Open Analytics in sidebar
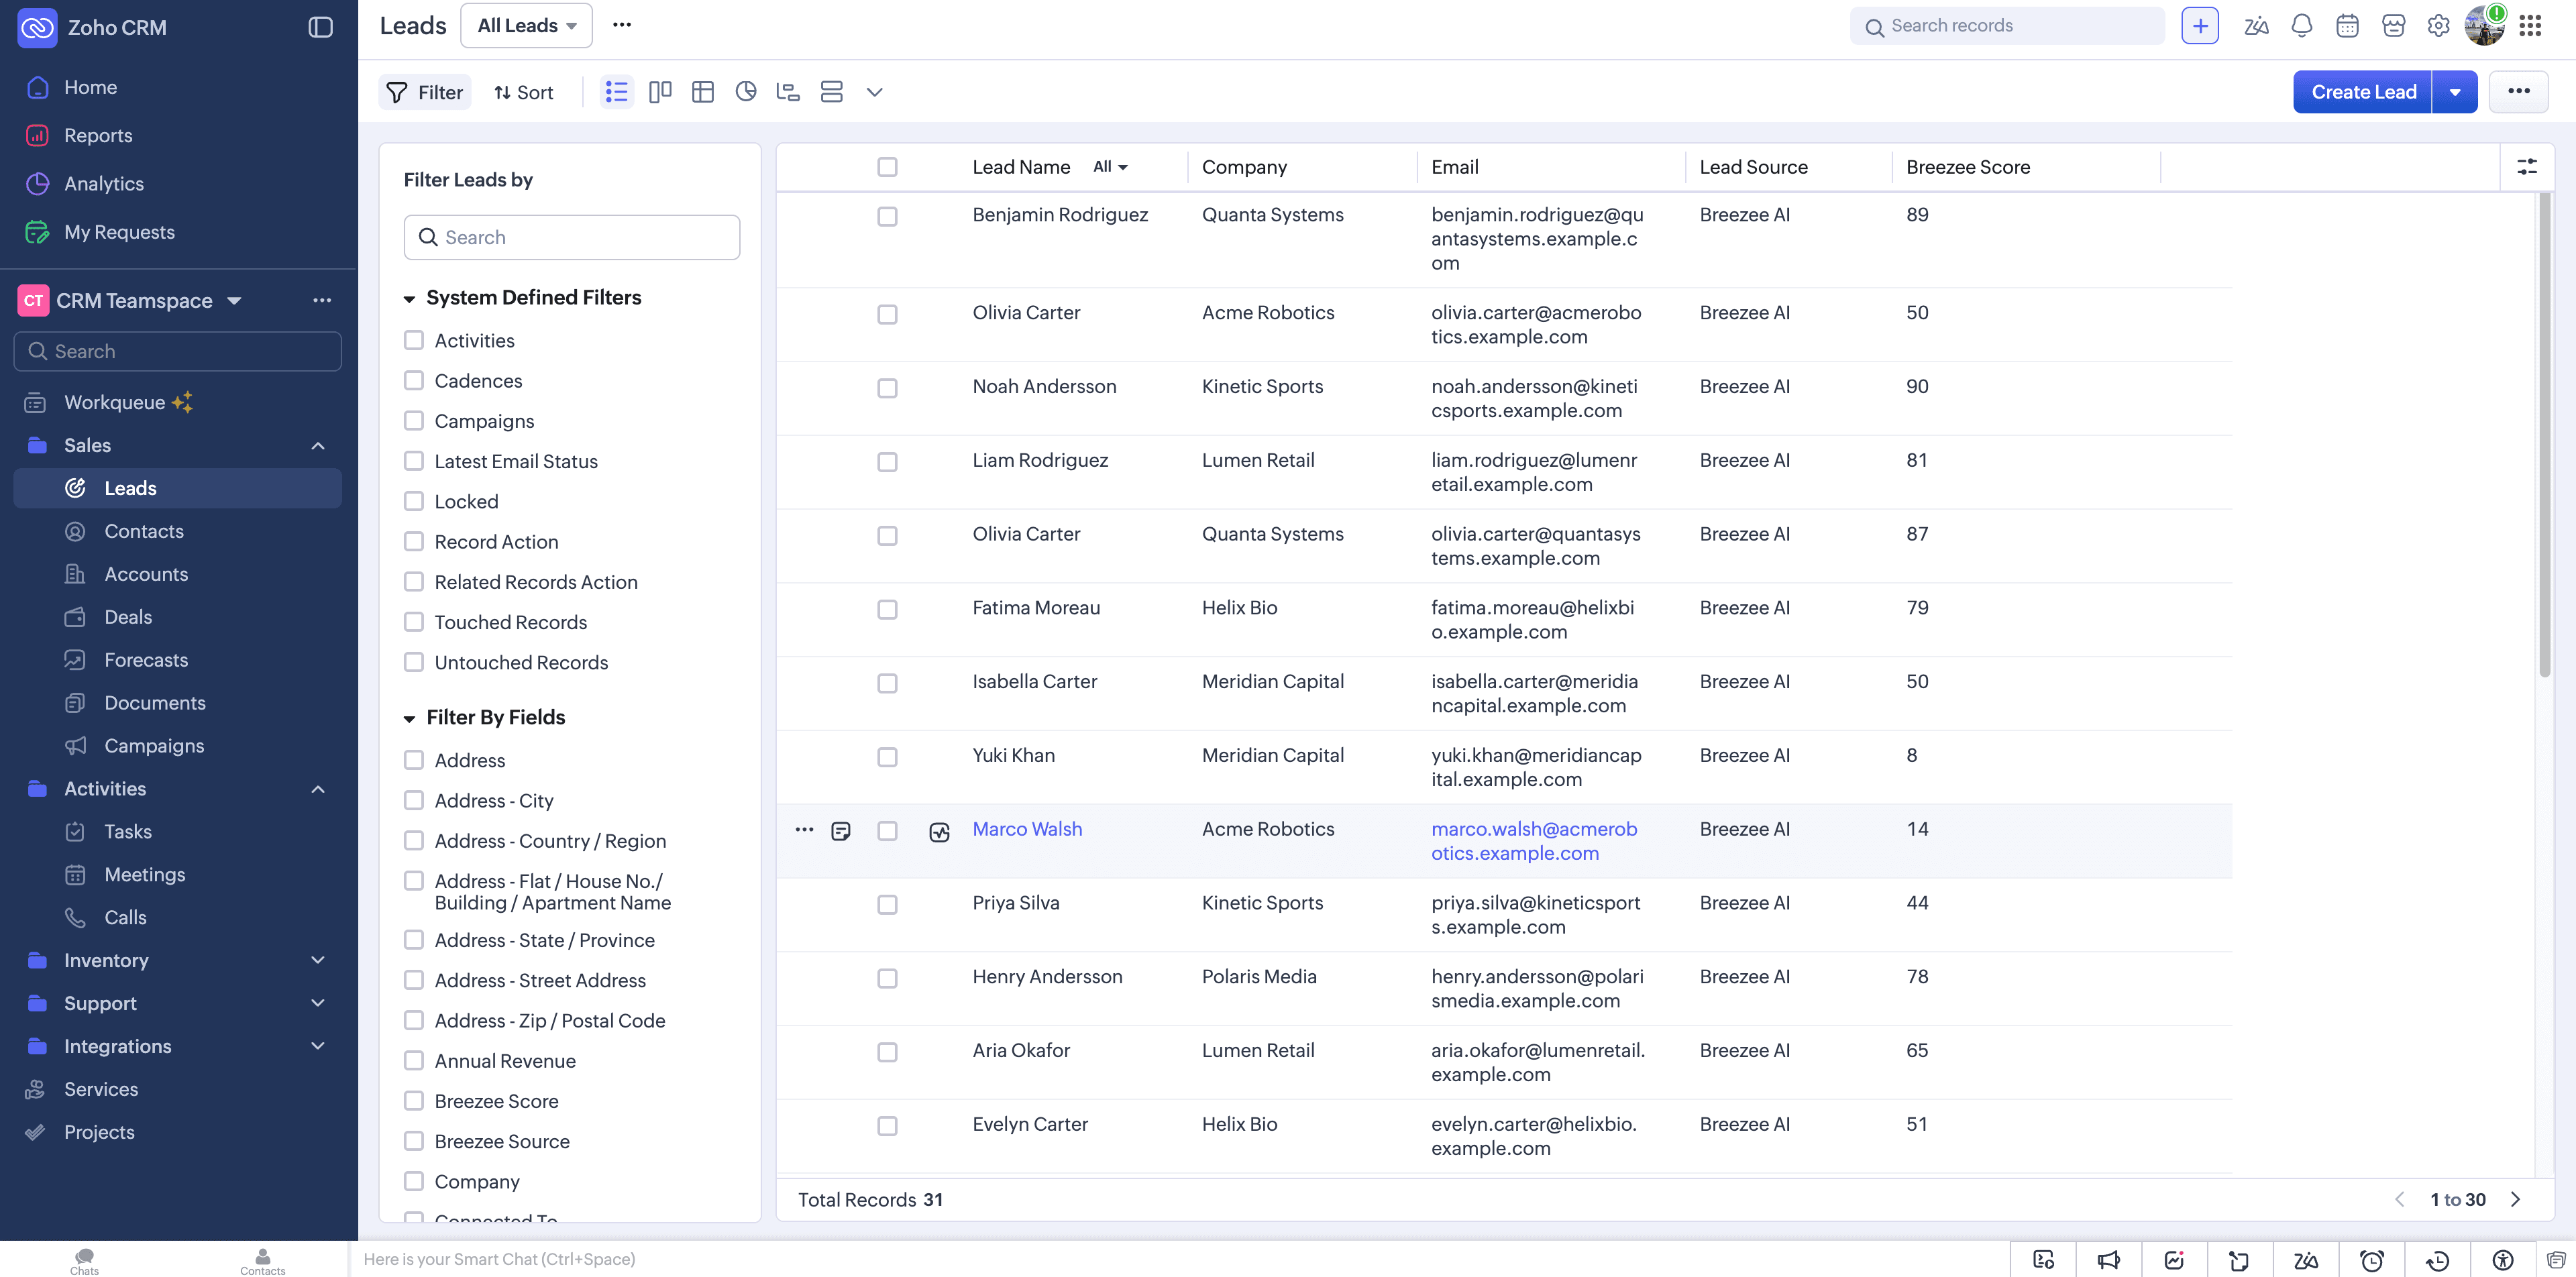The width and height of the screenshot is (2576, 1277). click(104, 184)
